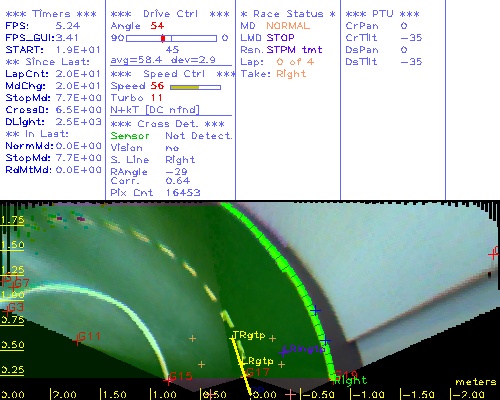Click the G7 red cross marker

click(x=13, y=286)
